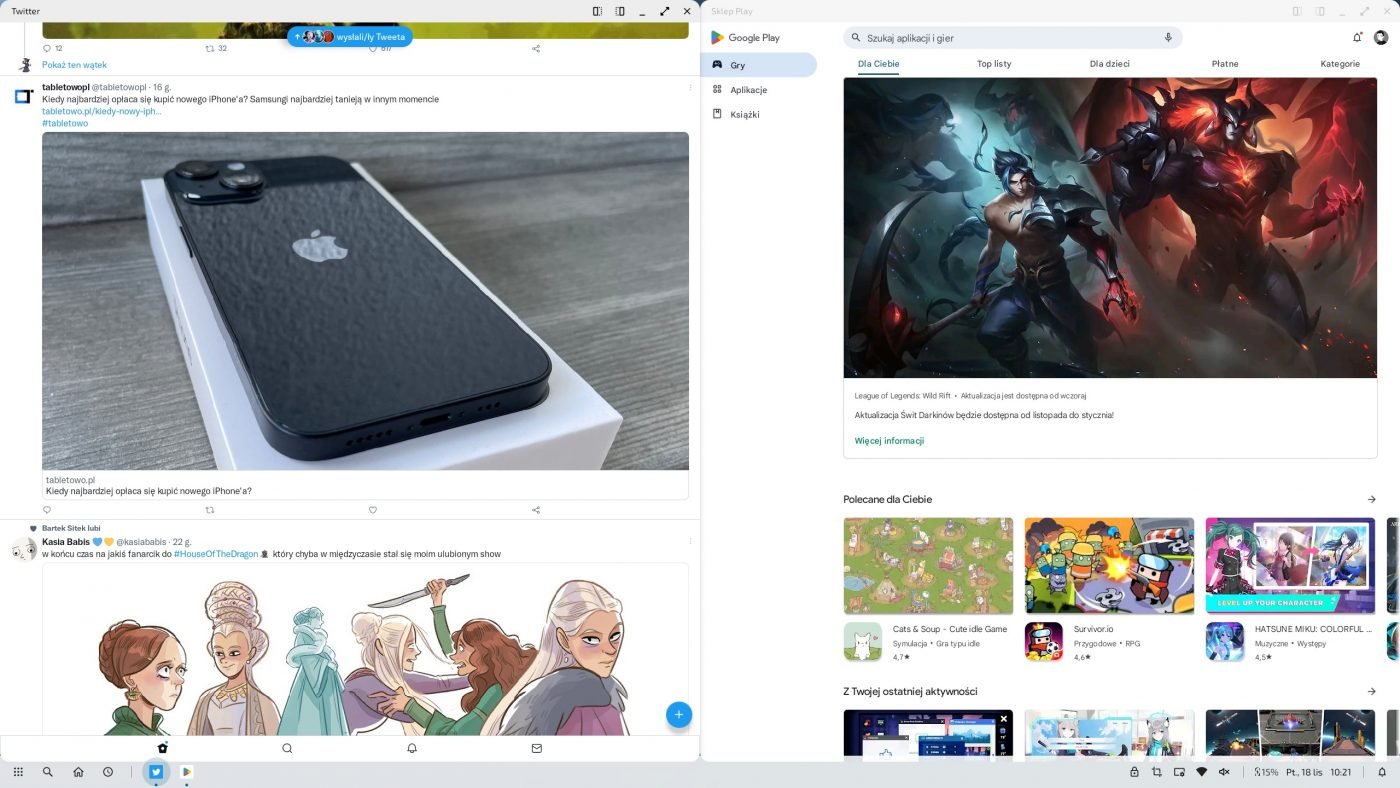Open the tabletowo.pl/kiedy-nowy-iph link
This screenshot has width=1400, height=788.
(101, 111)
